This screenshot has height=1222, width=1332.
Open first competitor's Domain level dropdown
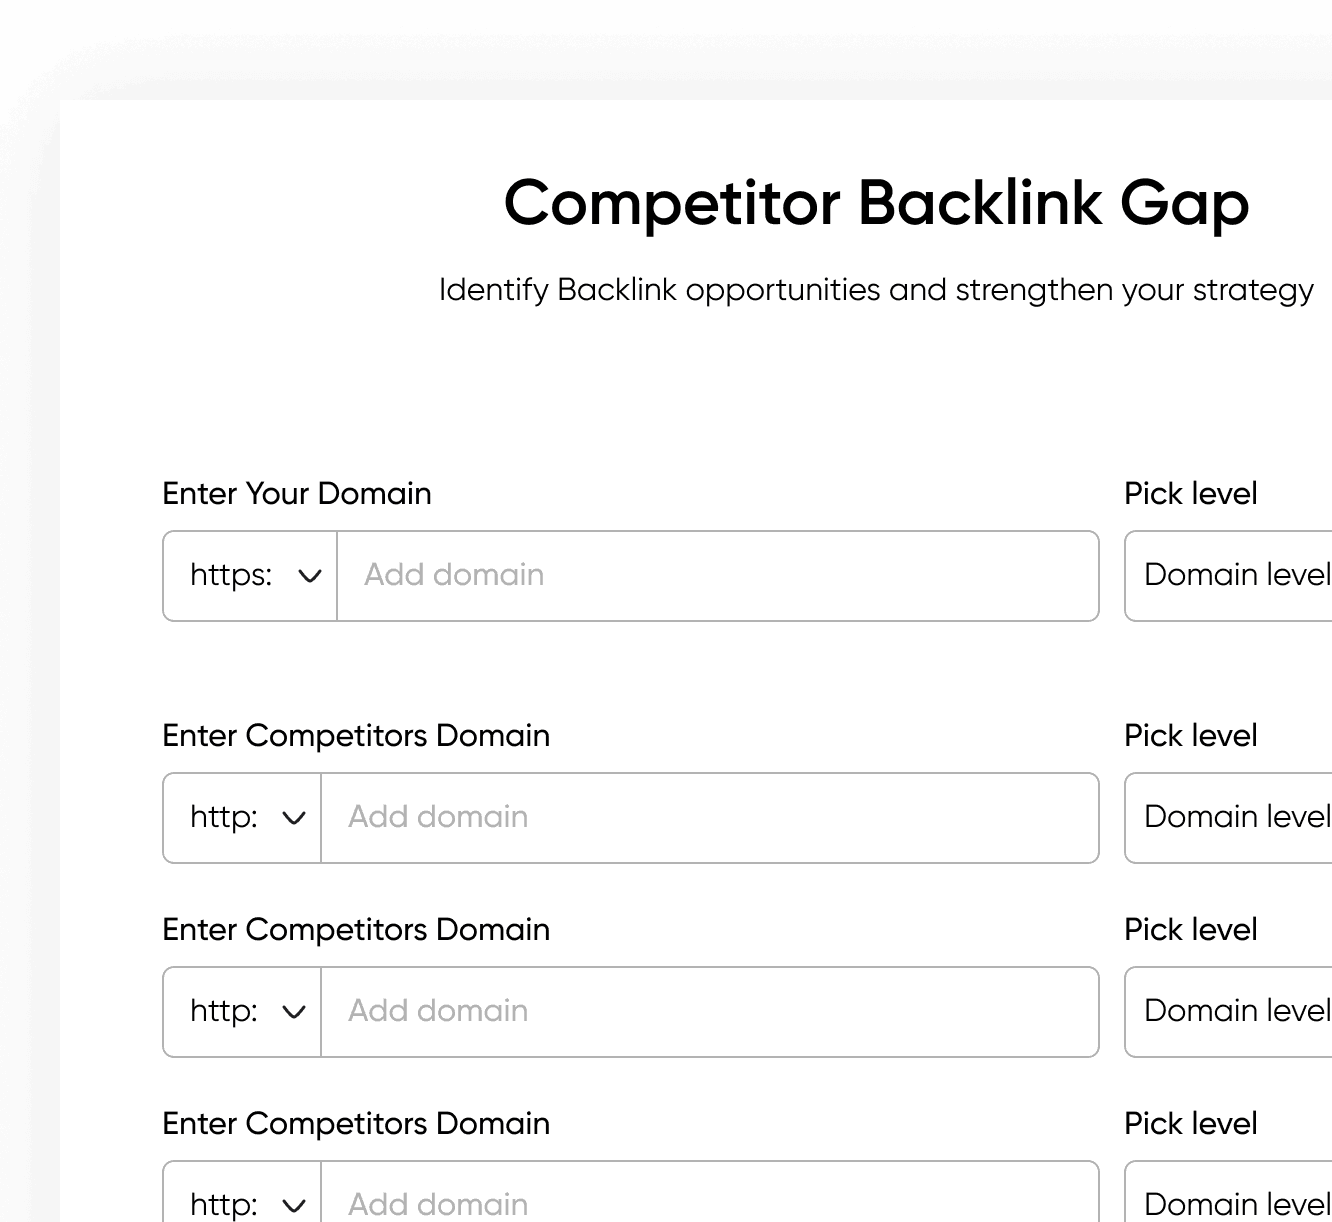[1236, 818]
